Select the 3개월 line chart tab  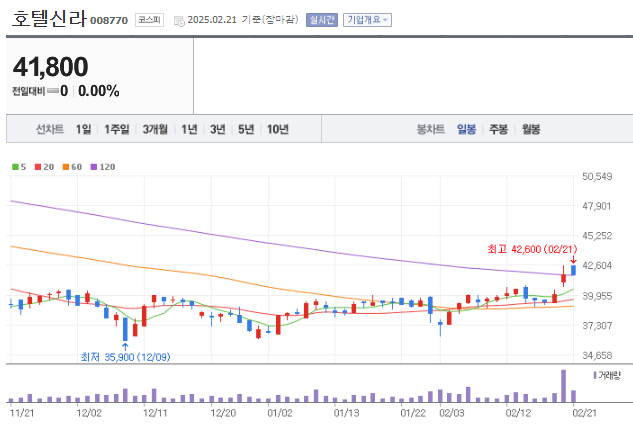(x=155, y=129)
